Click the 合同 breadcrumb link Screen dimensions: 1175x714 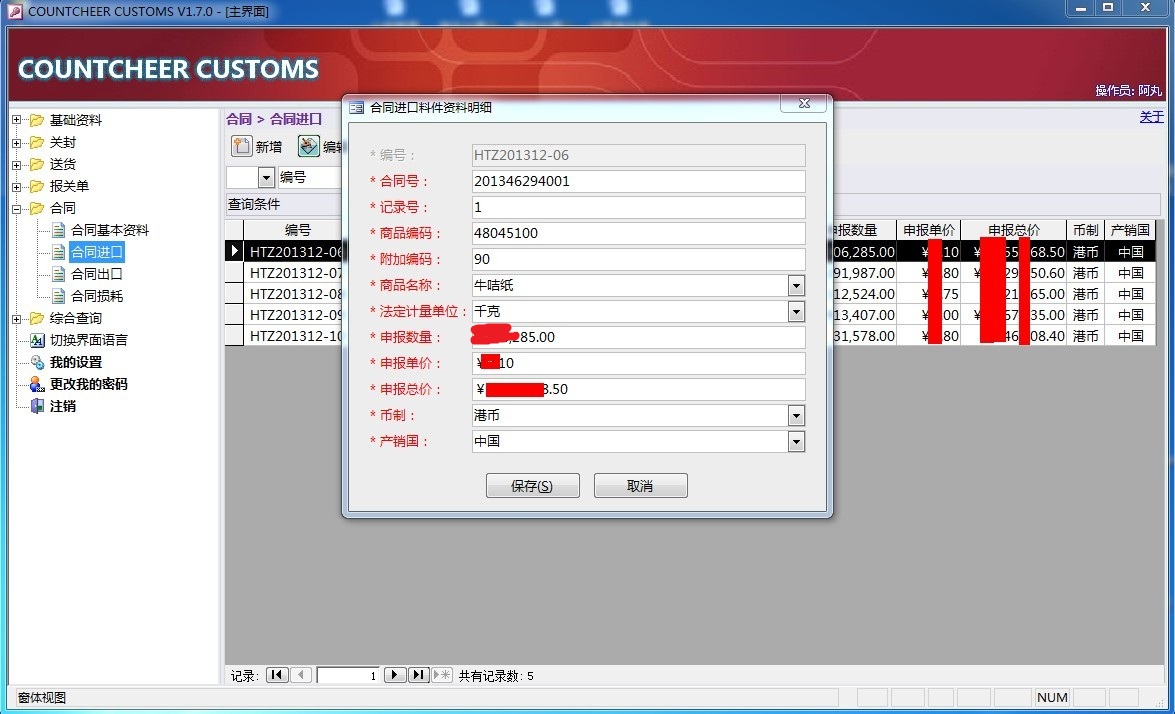pyautogui.click(x=238, y=119)
